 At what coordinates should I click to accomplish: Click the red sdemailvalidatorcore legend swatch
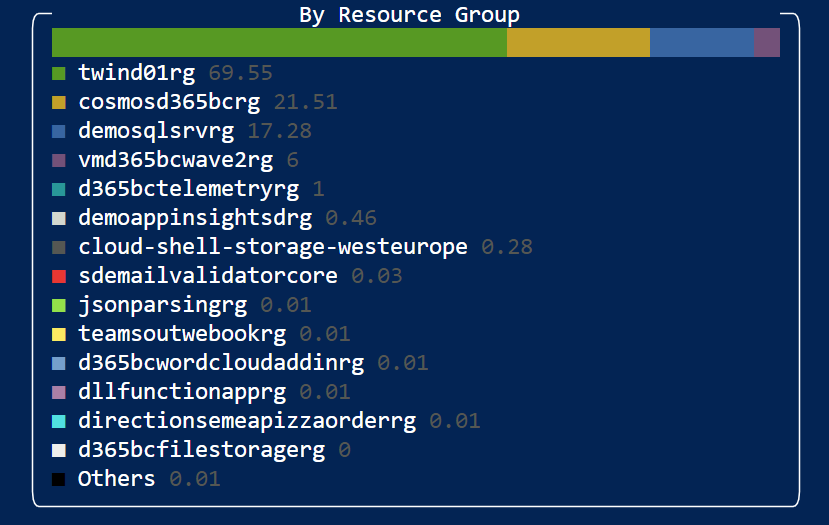point(59,276)
